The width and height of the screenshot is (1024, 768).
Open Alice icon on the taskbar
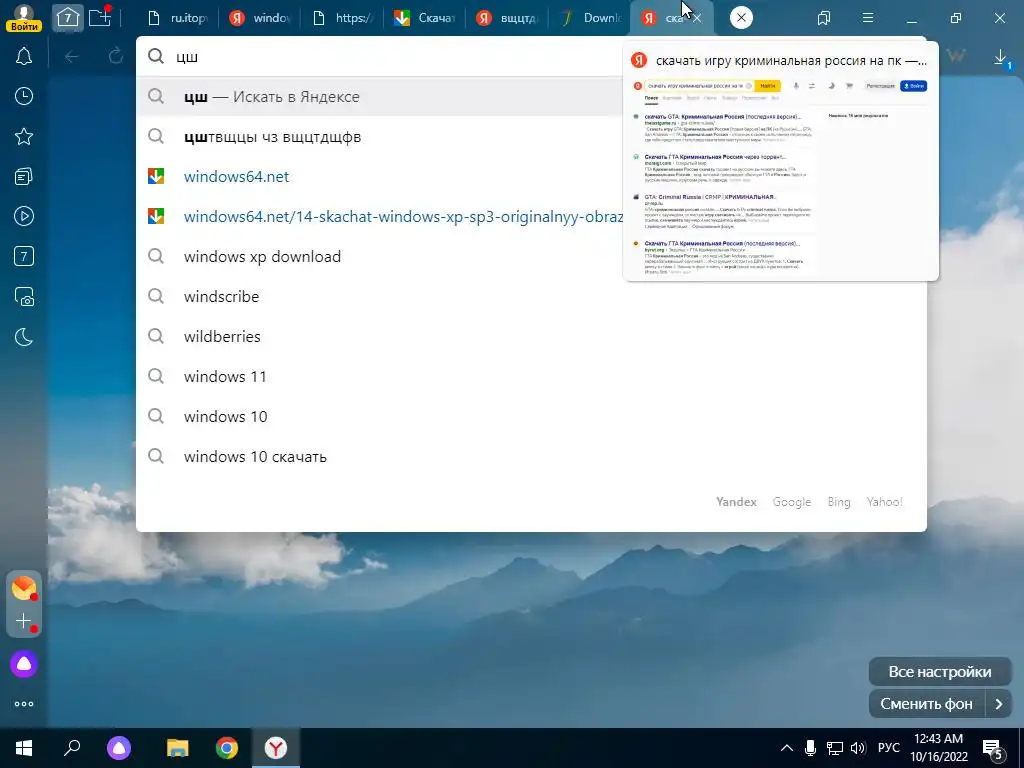[x=119, y=748]
